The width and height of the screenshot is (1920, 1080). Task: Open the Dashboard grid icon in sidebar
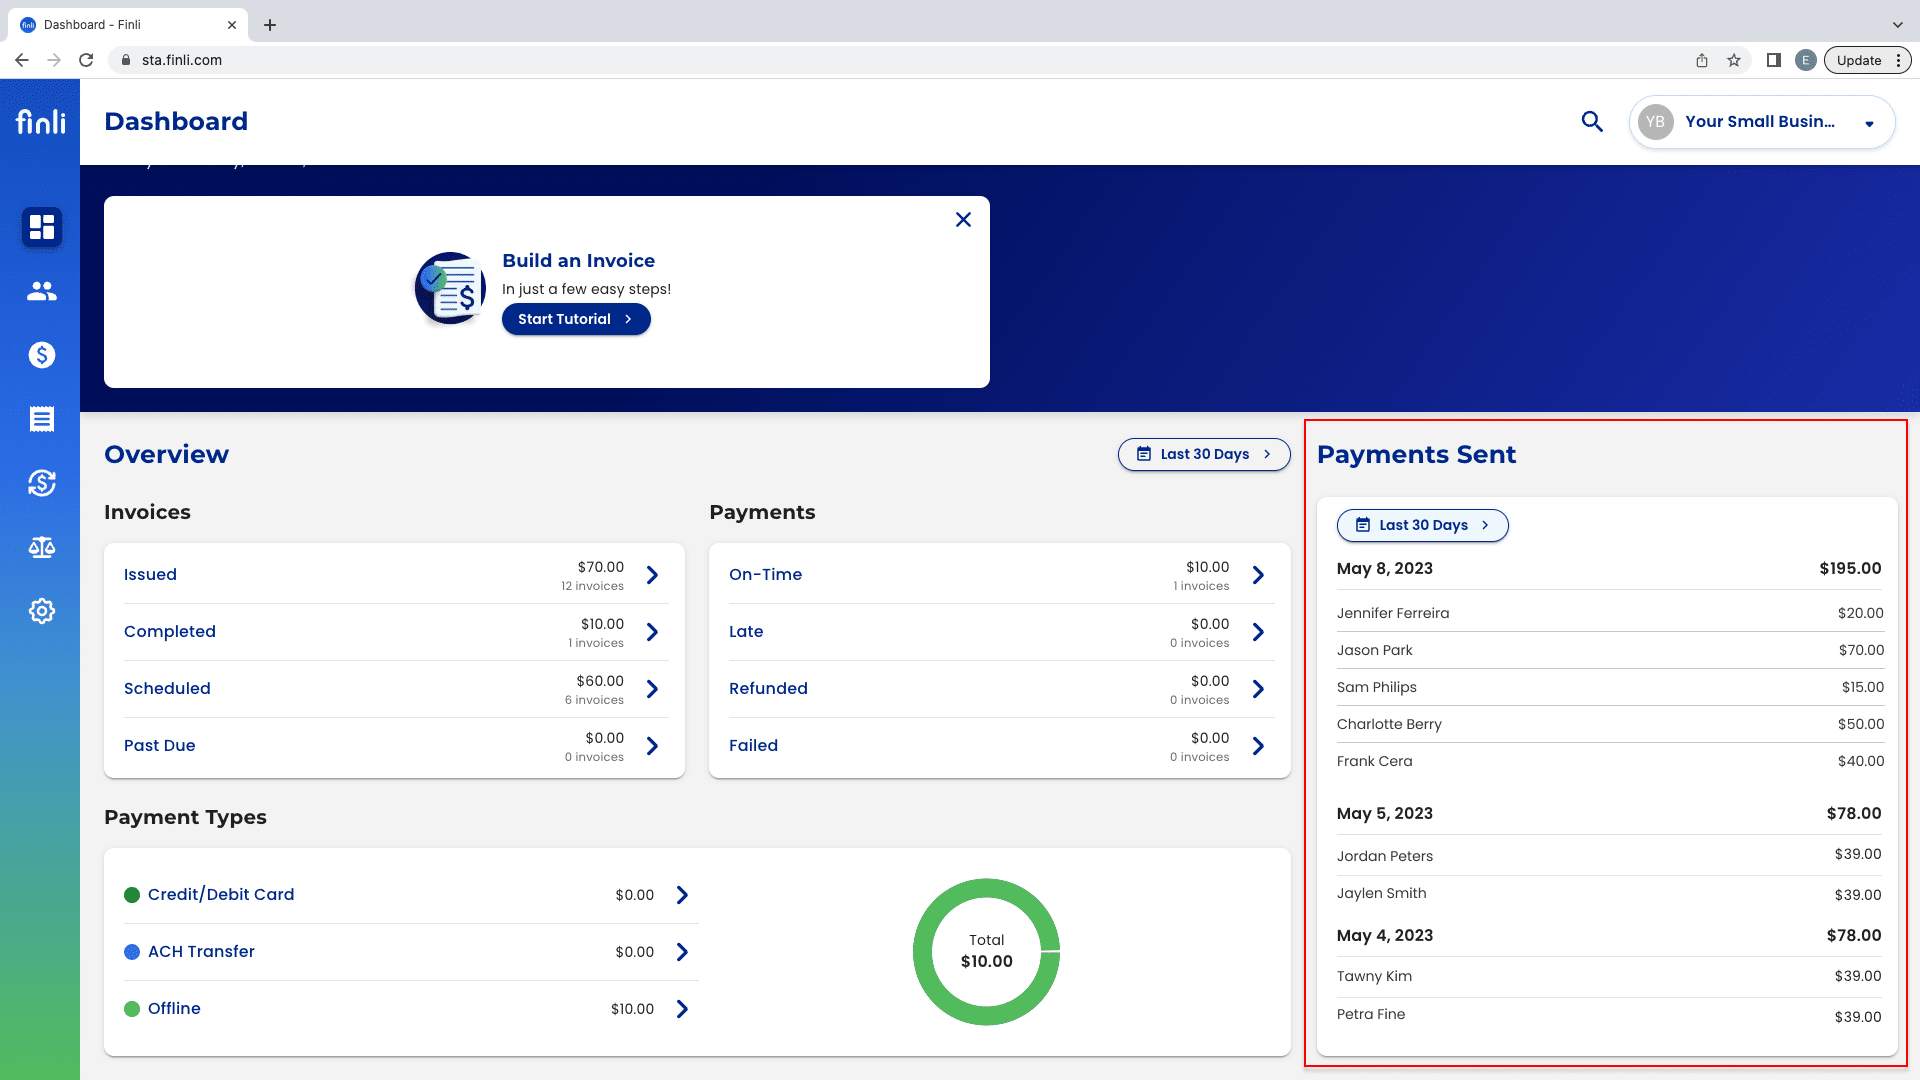[41, 227]
